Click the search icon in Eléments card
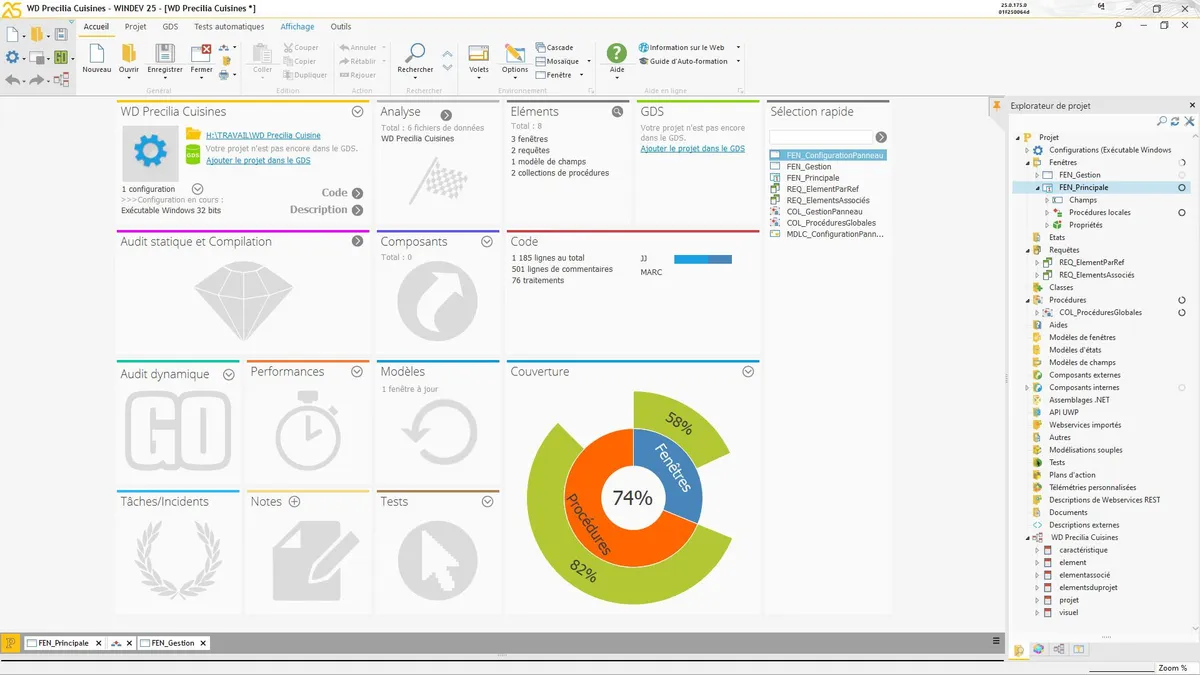The width and height of the screenshot is (1200, 675). 618,112
